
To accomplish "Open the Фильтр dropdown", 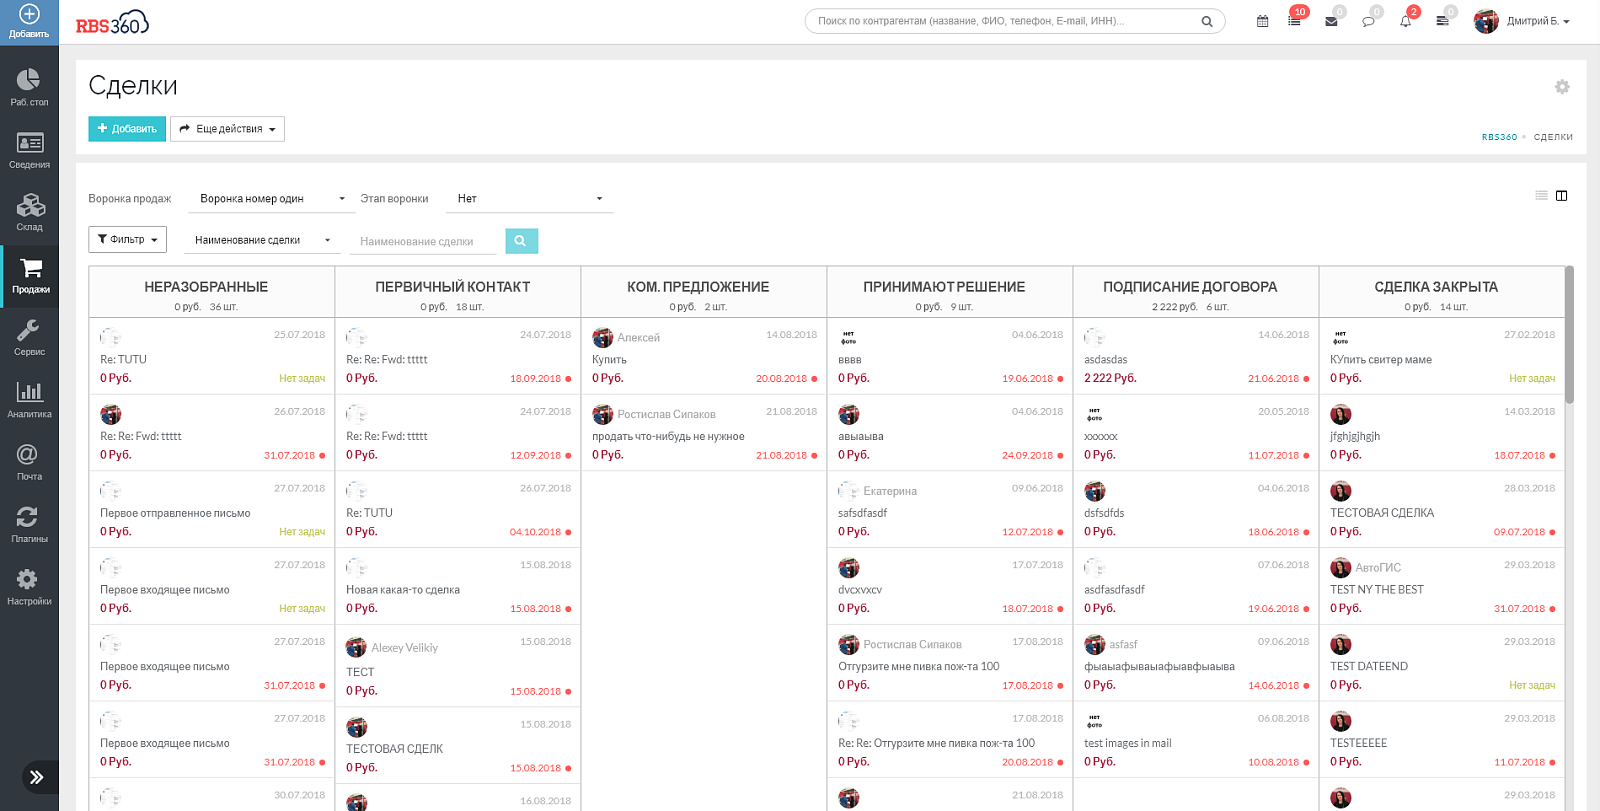I will point(127,240).
